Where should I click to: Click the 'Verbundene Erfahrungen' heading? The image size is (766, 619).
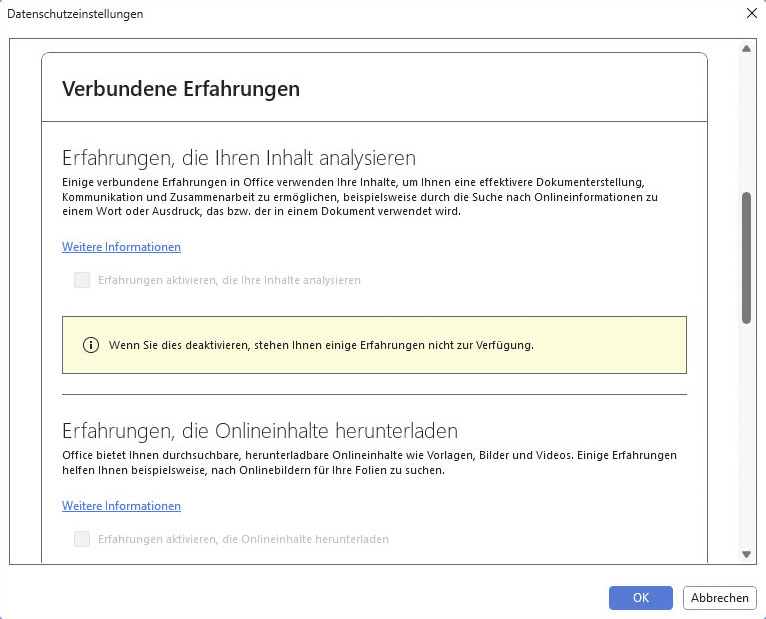pos(181,89)
